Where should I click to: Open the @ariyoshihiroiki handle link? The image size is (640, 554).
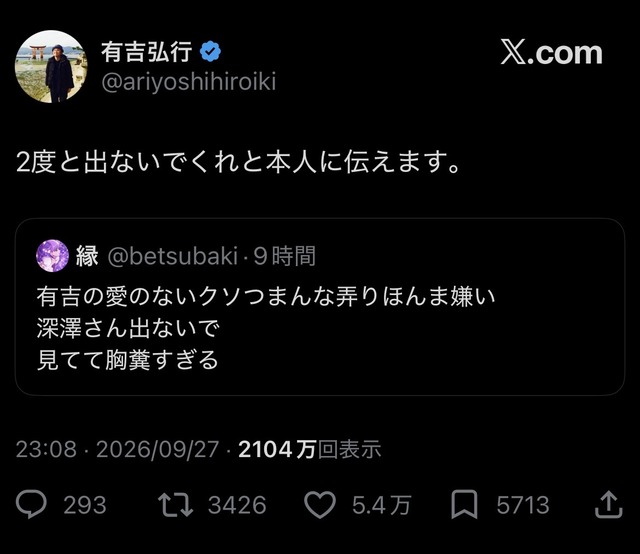189,81
